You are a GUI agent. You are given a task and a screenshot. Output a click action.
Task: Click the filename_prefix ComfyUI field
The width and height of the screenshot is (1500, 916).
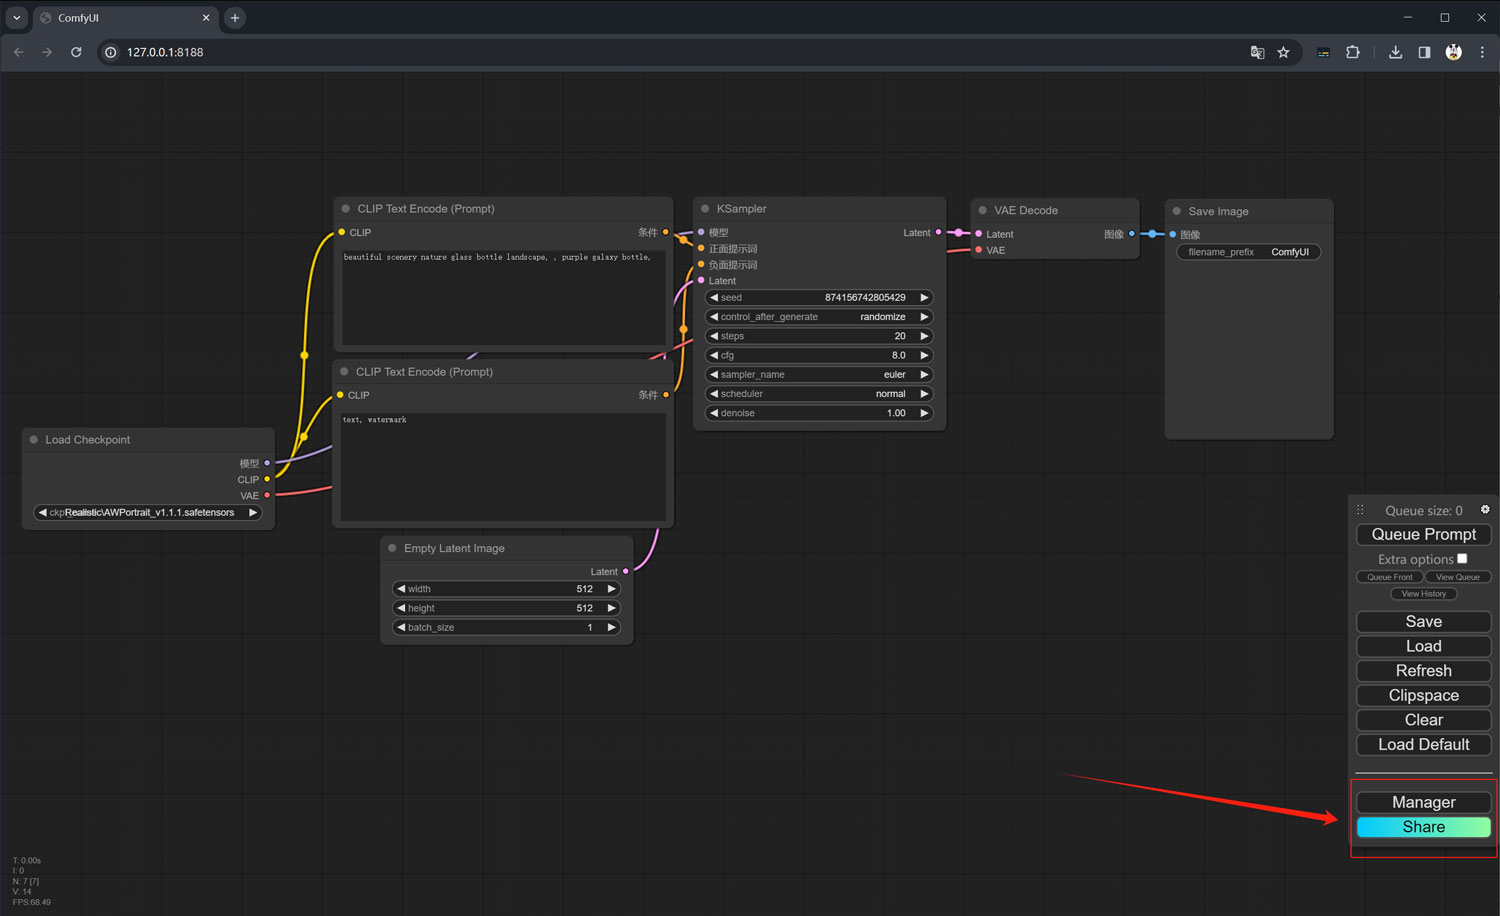(1248, 252)
